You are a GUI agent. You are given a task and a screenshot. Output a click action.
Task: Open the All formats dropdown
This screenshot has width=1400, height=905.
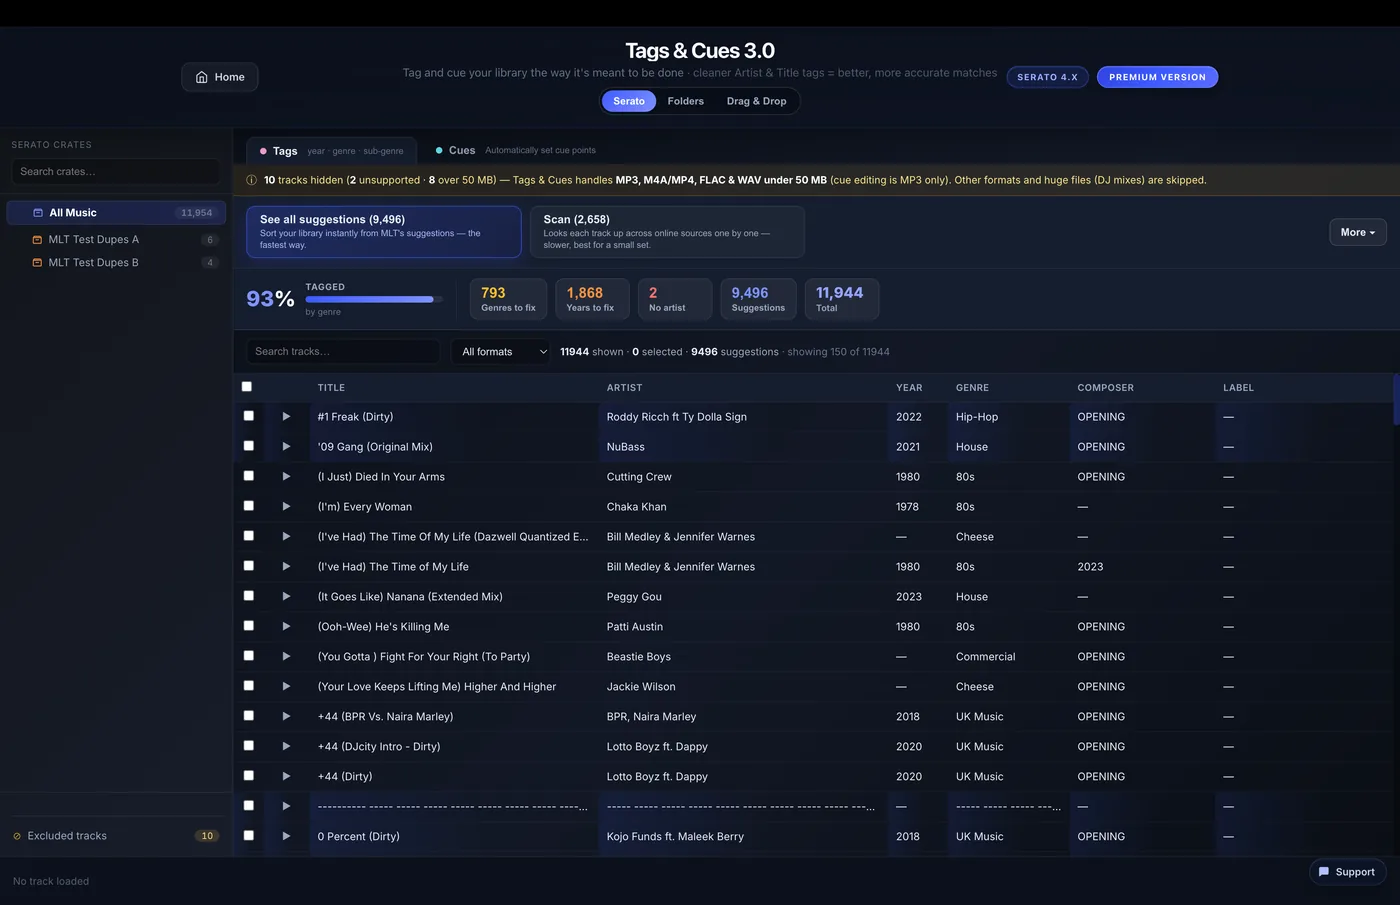(x=501, y=352)
